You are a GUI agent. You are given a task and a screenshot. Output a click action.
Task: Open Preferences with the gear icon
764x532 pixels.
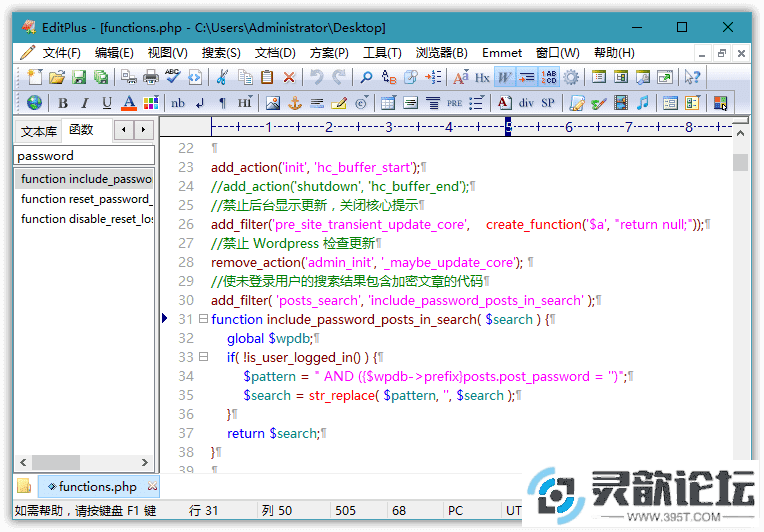pos(571,77)
